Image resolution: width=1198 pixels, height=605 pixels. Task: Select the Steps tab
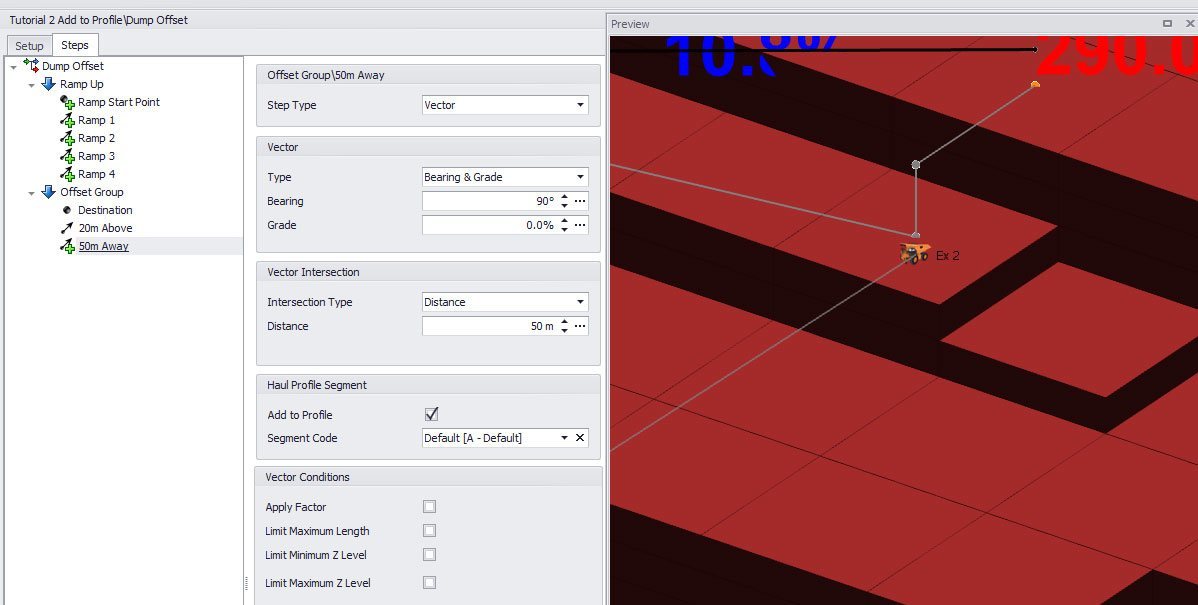(x=75, y=45)
